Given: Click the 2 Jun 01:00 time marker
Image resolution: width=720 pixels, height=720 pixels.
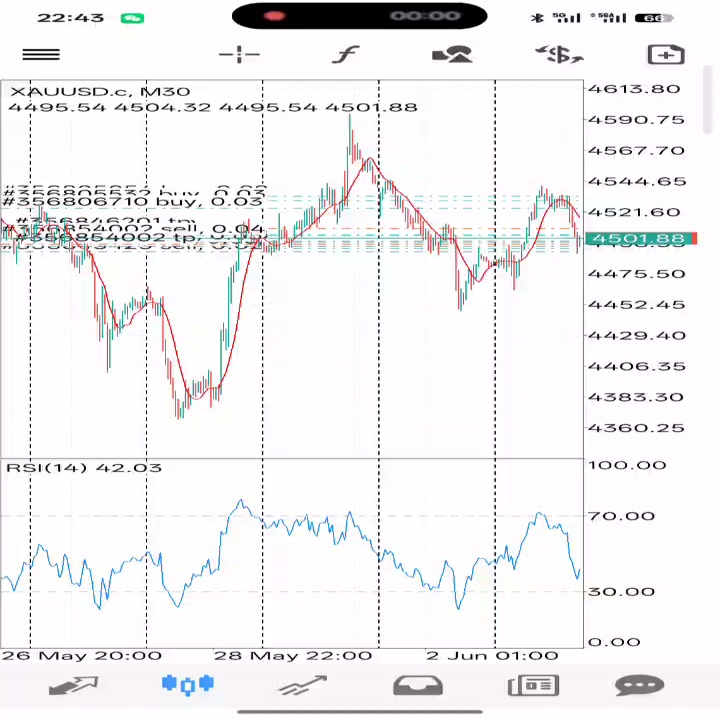Looking at the screenshot, I should pyautogui.click(x=492, y=655).
